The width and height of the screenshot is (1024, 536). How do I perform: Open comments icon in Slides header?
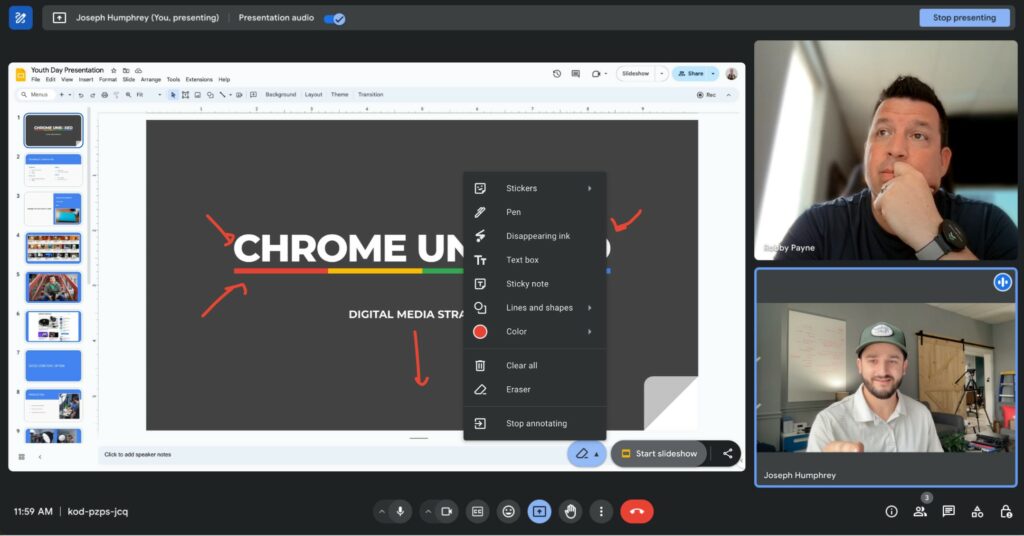click(x=575, y=74)
